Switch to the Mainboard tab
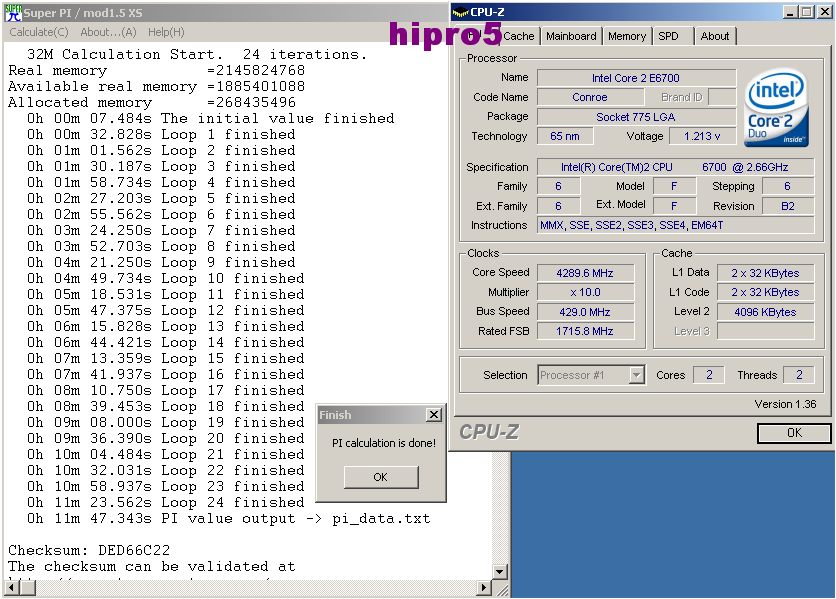The image size is (836, 599). (x=570, y=36)
